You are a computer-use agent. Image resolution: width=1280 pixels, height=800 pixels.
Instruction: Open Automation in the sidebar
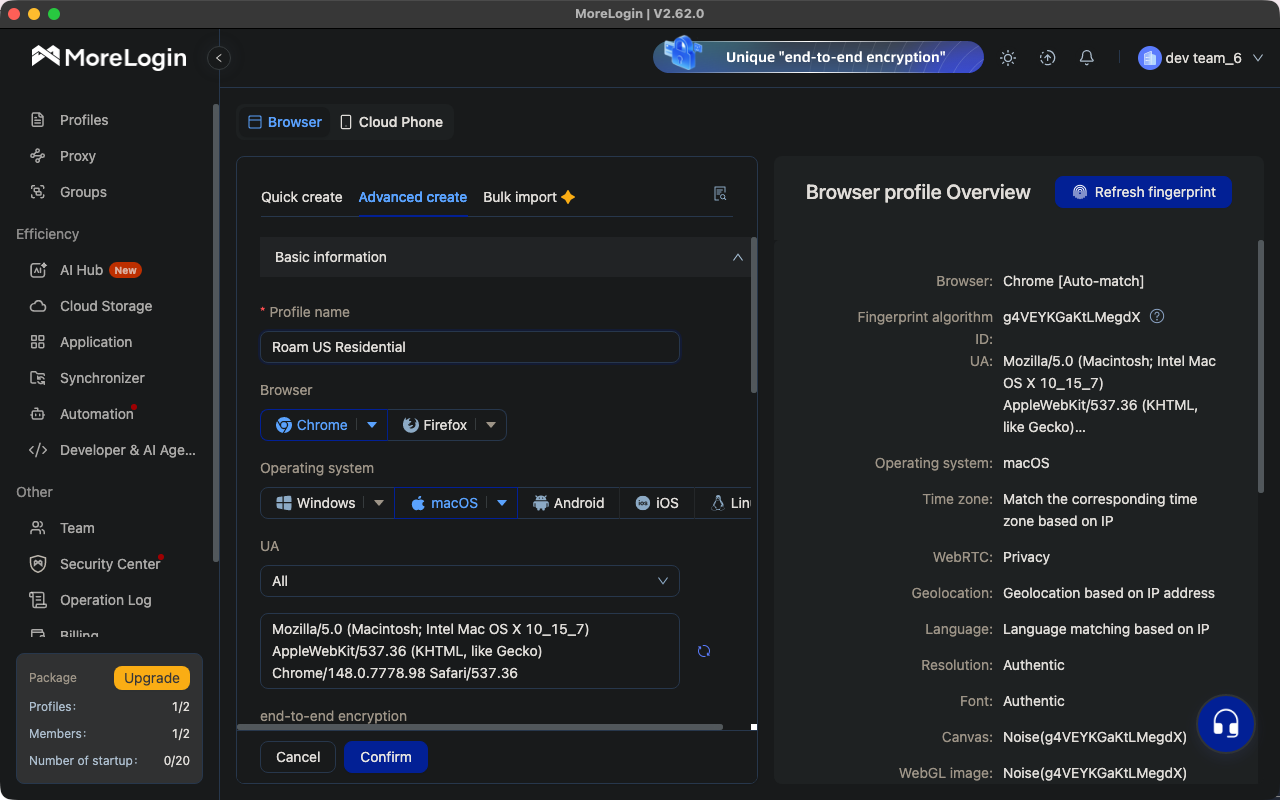tap(96, 414)
